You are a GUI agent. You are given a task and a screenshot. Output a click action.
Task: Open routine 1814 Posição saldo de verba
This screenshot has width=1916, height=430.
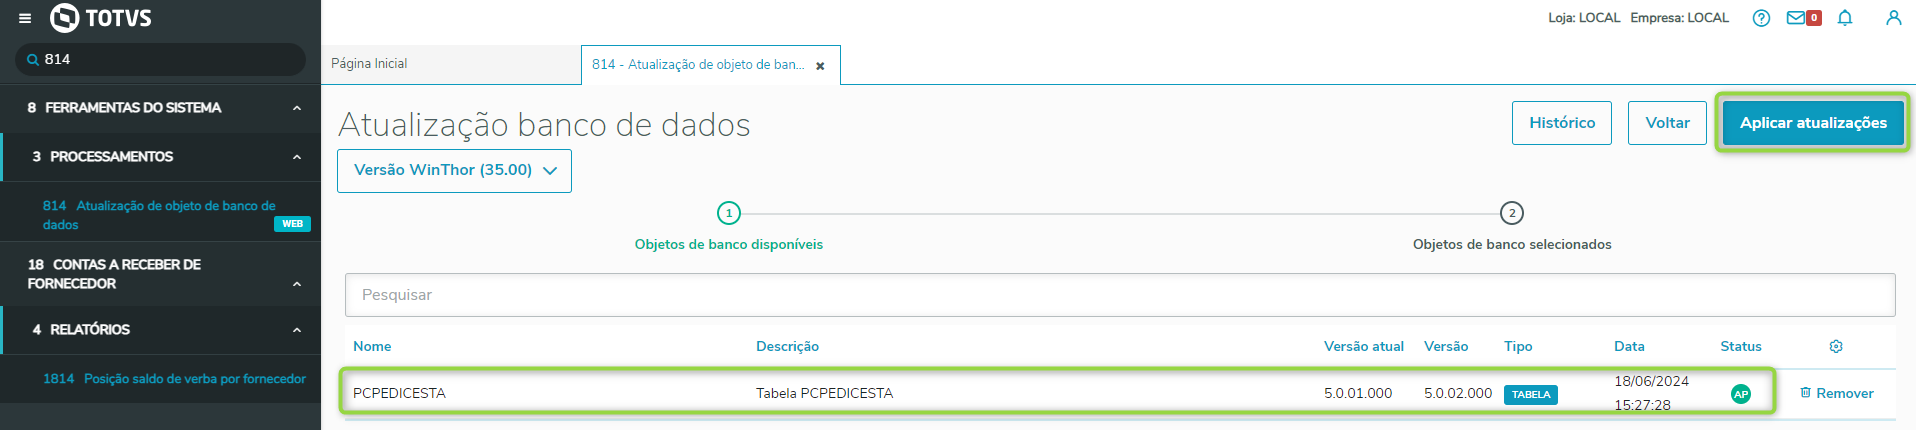[174, 379]
